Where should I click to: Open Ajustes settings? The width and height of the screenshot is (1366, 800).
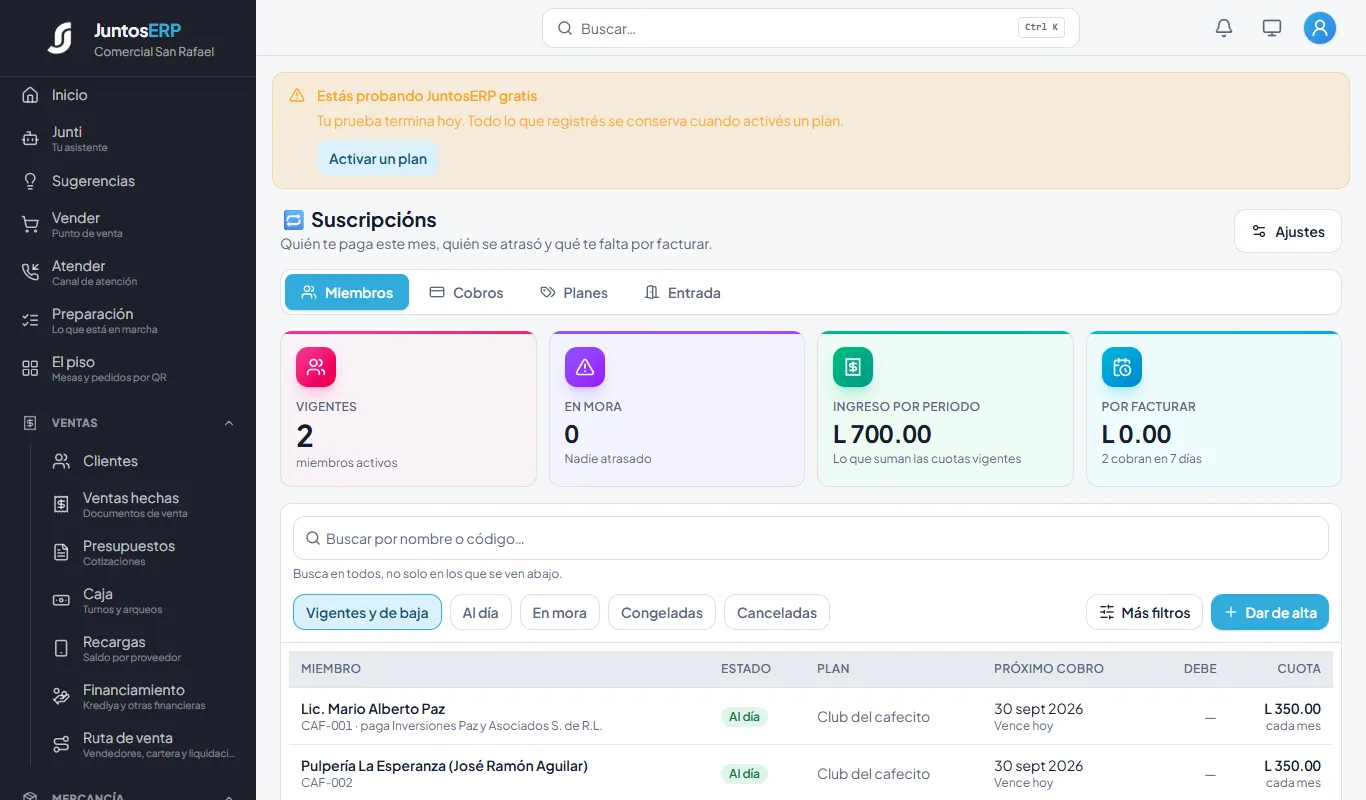pyautogui.click(x=1288, y=231)
